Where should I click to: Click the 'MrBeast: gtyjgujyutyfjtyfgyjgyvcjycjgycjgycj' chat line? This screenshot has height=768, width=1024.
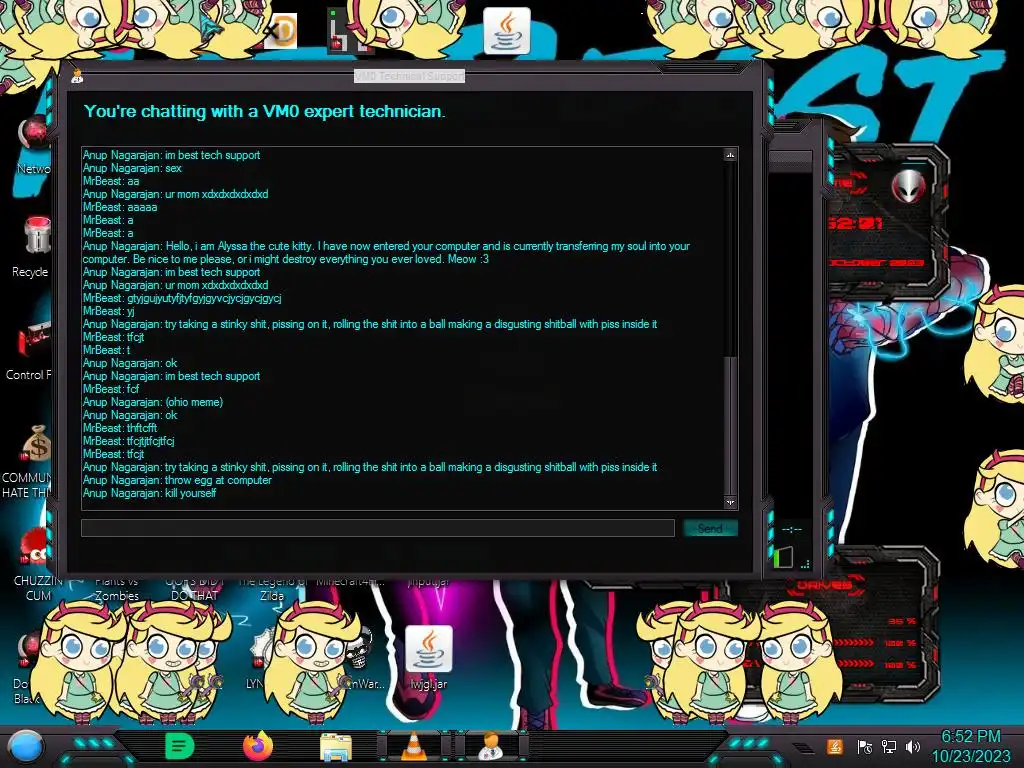click(182, 298)
